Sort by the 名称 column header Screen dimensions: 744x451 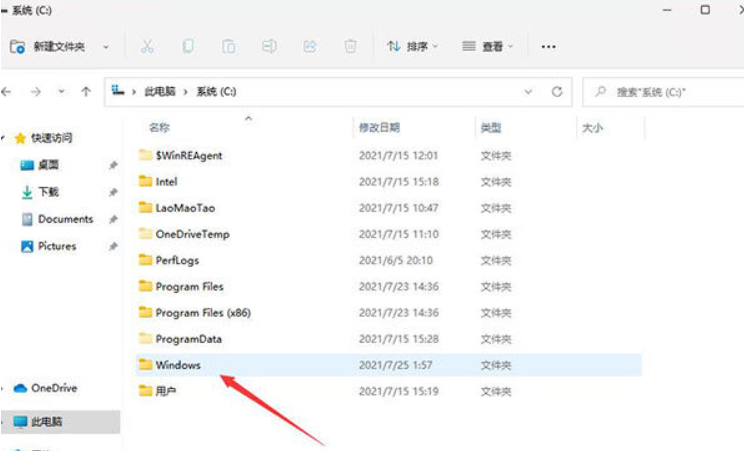click(159, 127)
